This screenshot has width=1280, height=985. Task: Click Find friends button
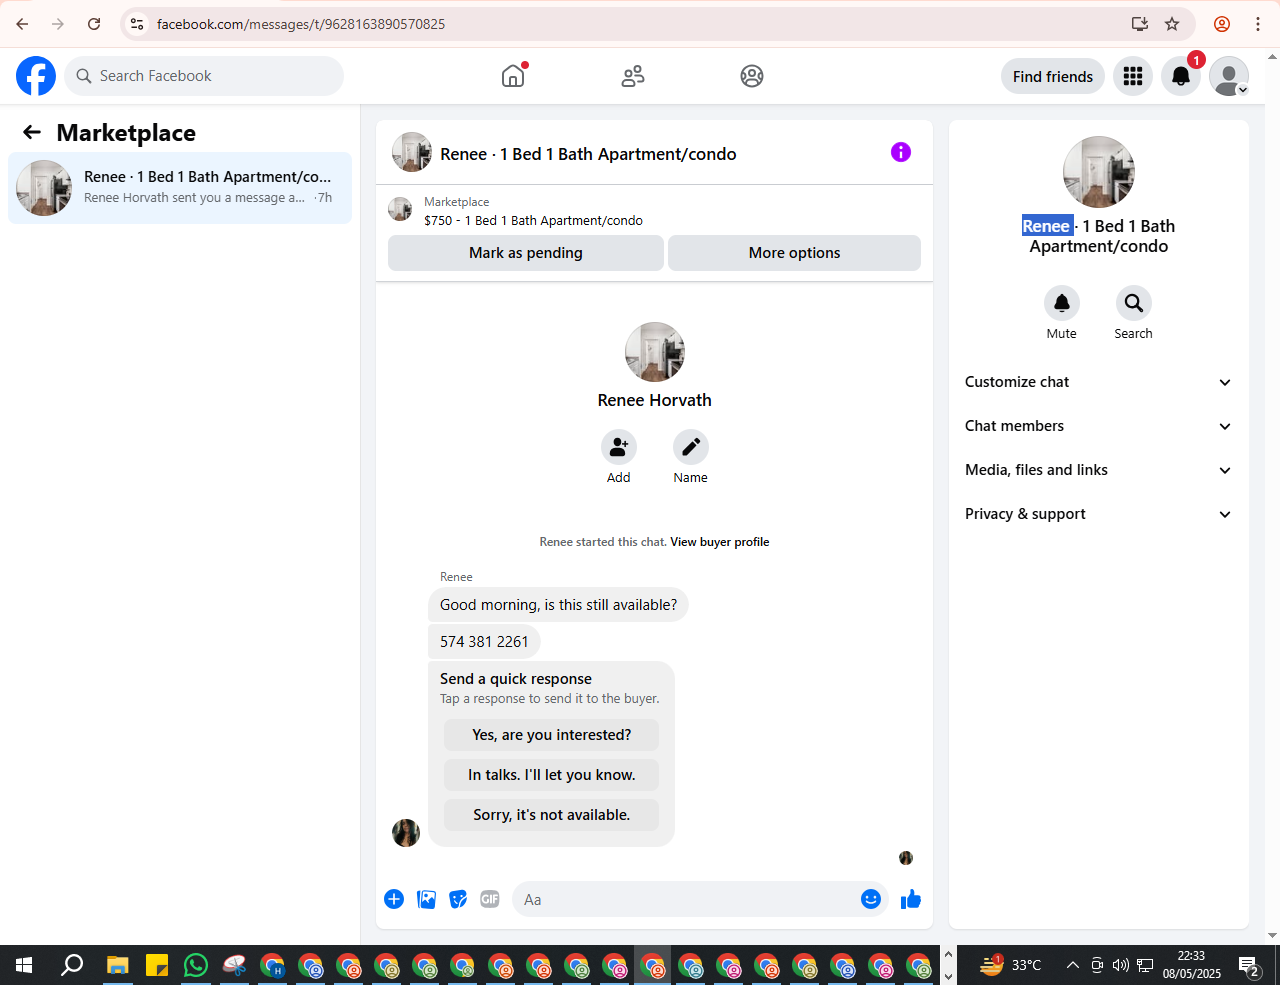click(1053, 76)
